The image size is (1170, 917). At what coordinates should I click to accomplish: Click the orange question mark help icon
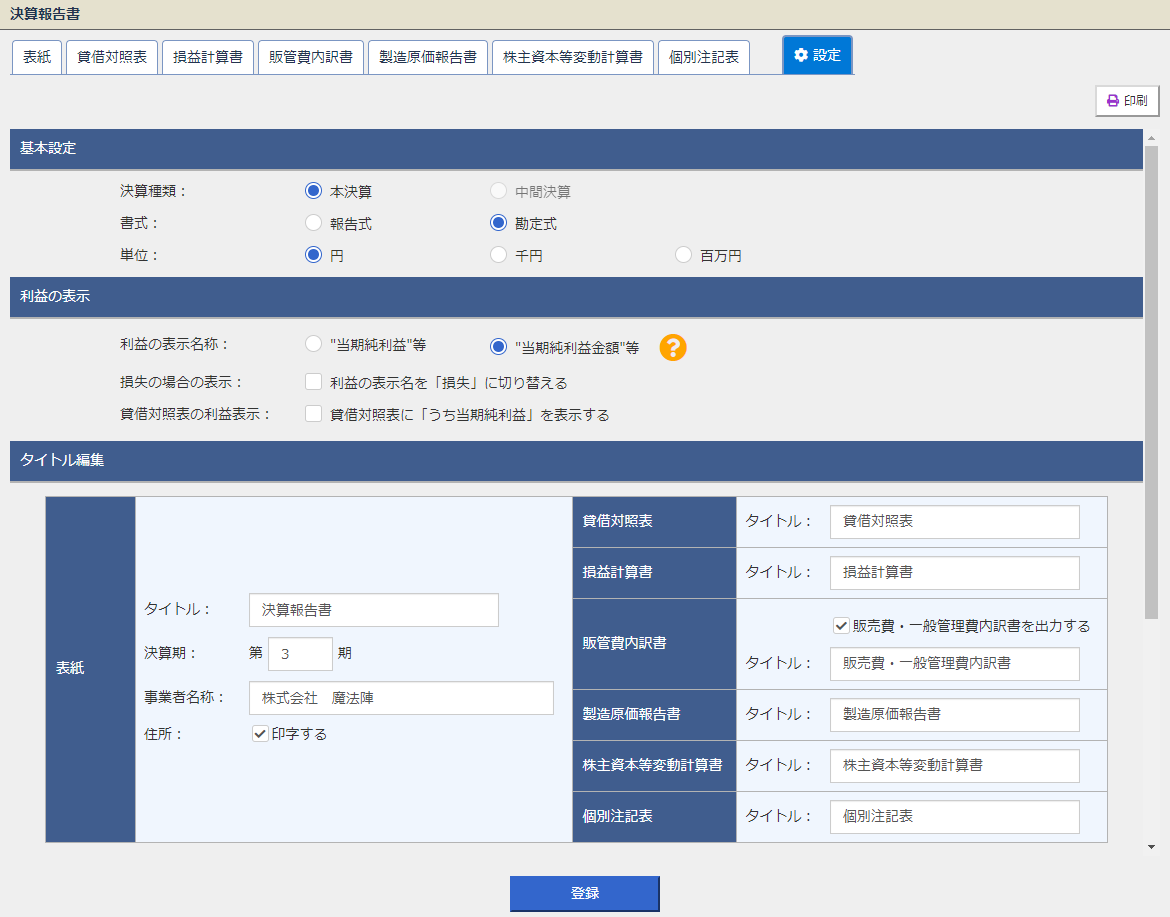[x=673, y=347]
